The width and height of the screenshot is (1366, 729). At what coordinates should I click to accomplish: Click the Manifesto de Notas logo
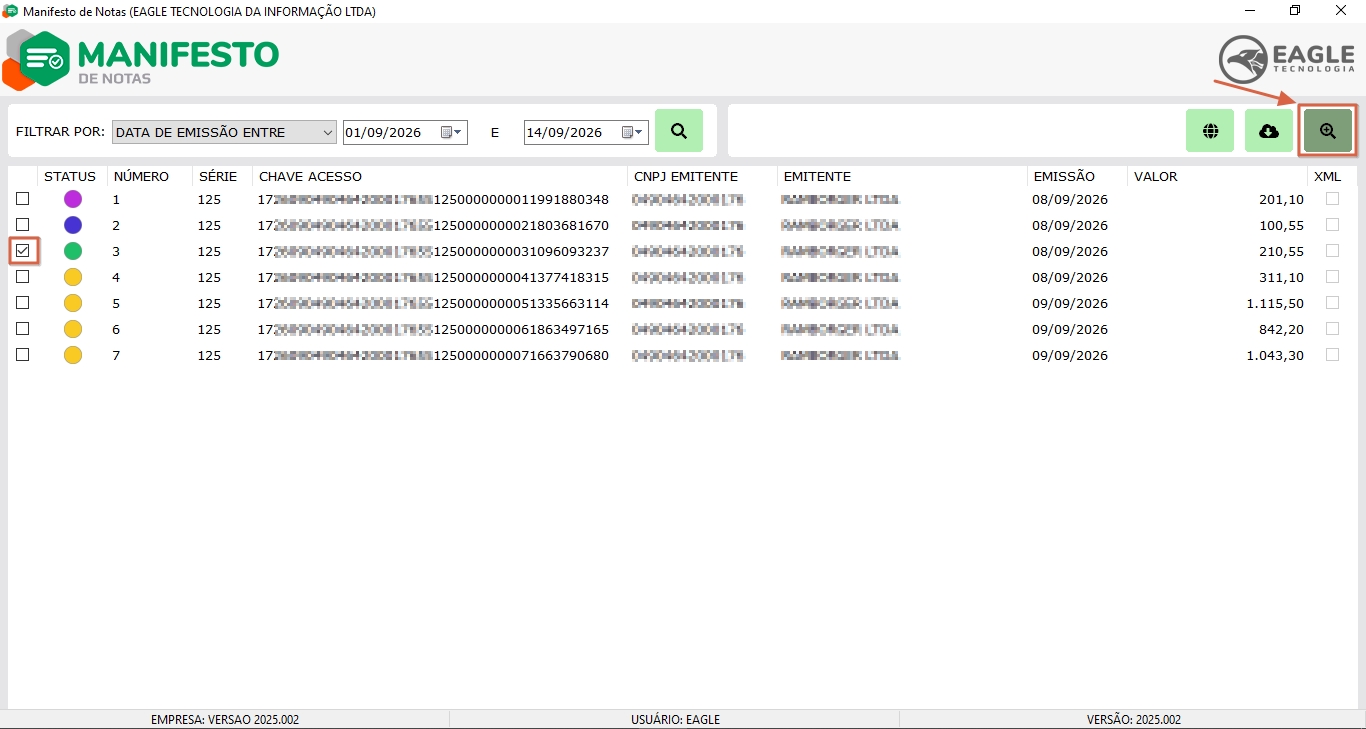click(141, 60)
